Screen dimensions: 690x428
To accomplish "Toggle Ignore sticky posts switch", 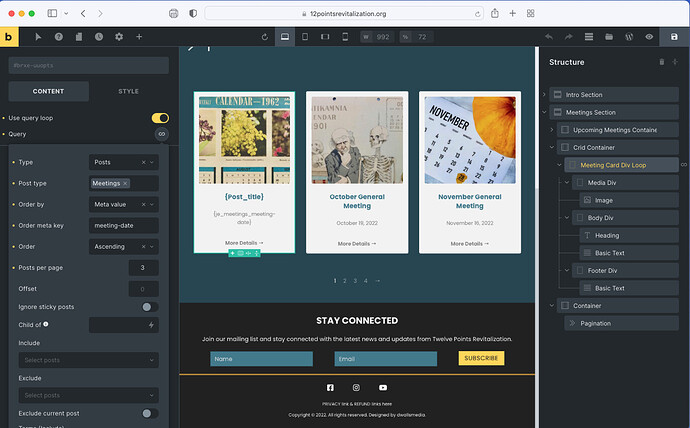I will 150,307.
